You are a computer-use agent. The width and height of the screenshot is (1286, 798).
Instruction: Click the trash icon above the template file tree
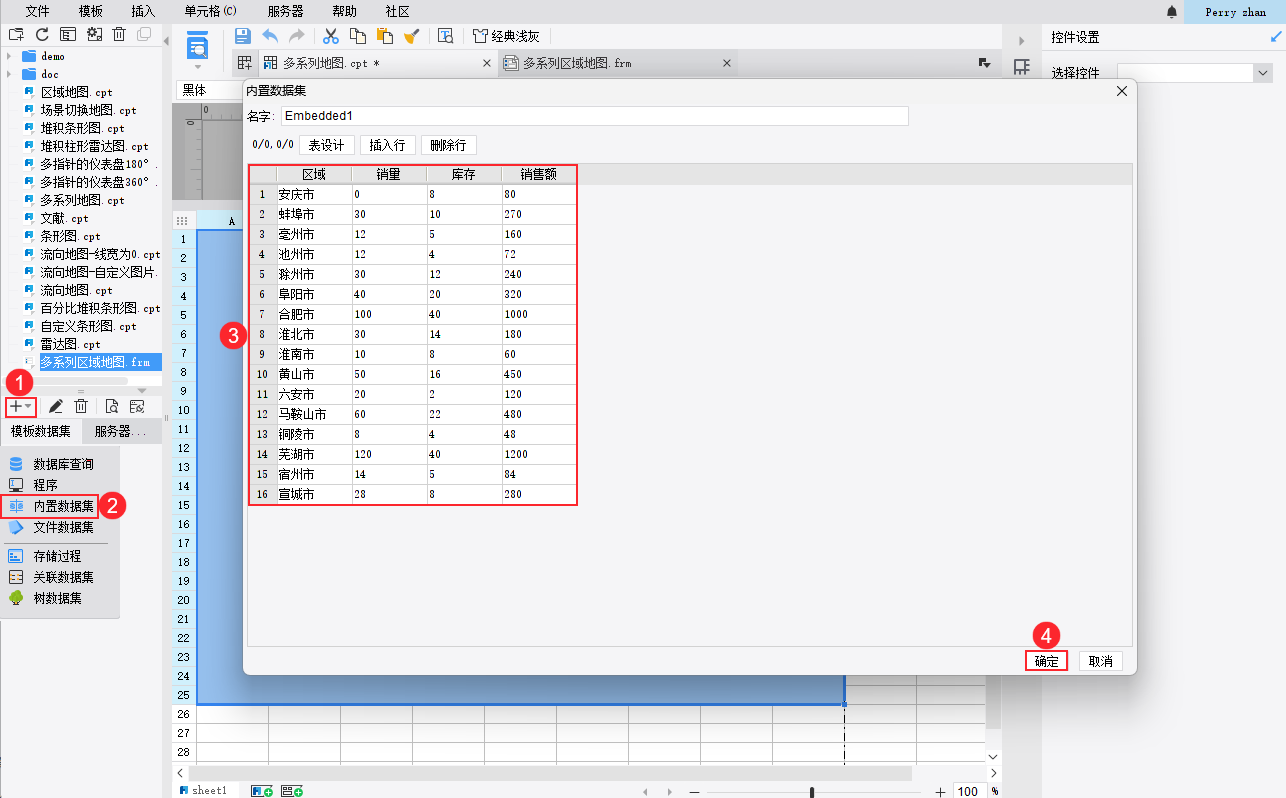[119, 34]
